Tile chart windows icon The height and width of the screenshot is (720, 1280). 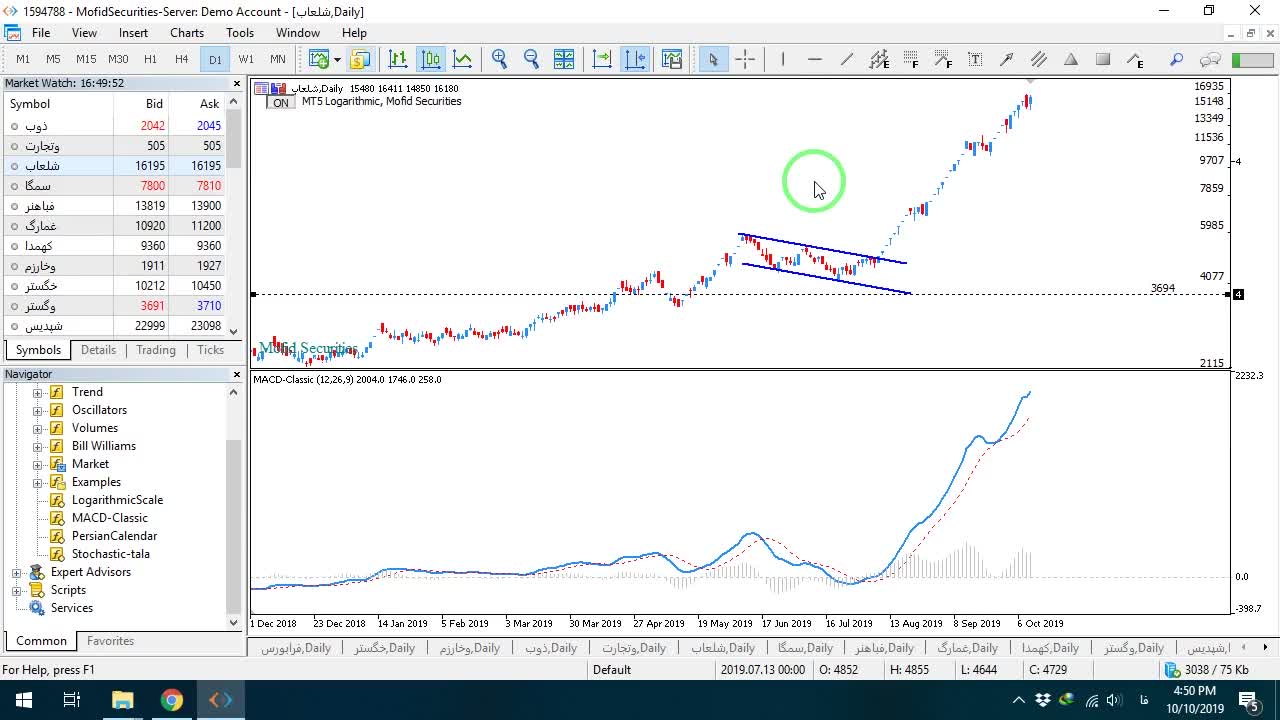pyautogui.click(x=564, y=59)
